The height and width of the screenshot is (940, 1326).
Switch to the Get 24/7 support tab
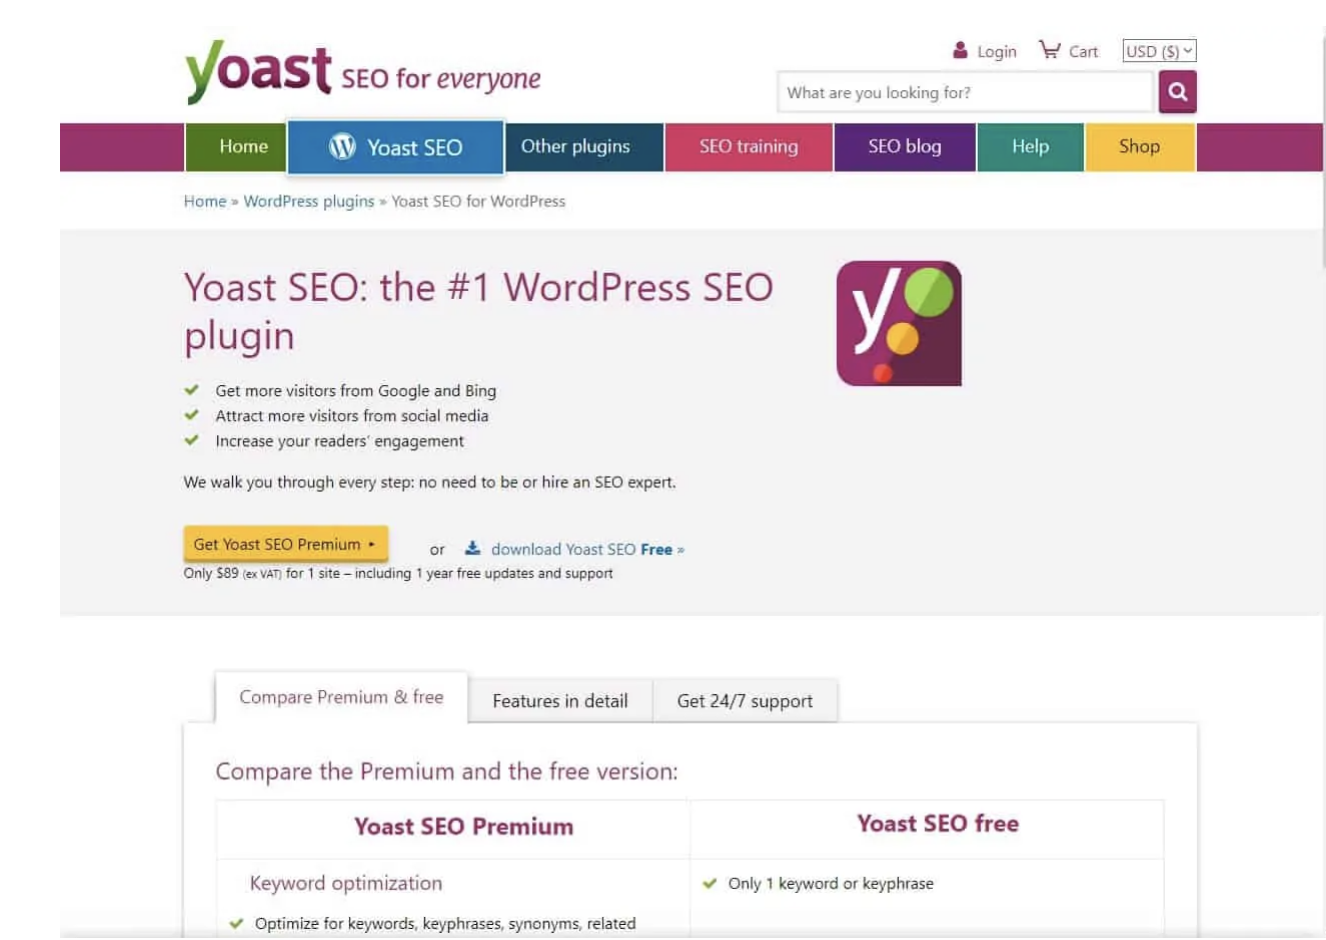745,701
